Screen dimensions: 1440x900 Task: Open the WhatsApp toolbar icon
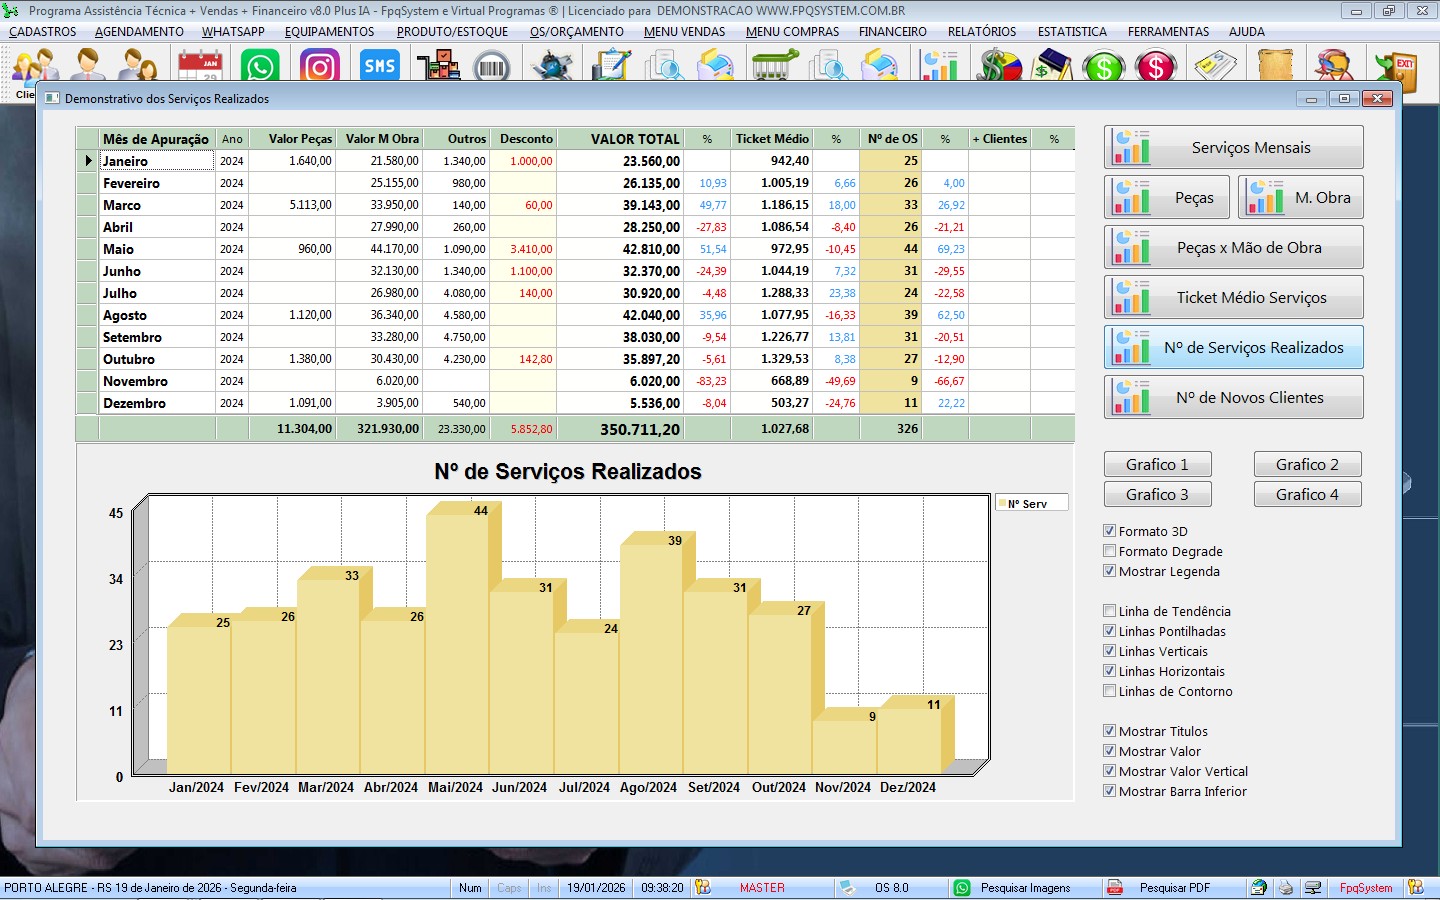(x=260, y=67)
